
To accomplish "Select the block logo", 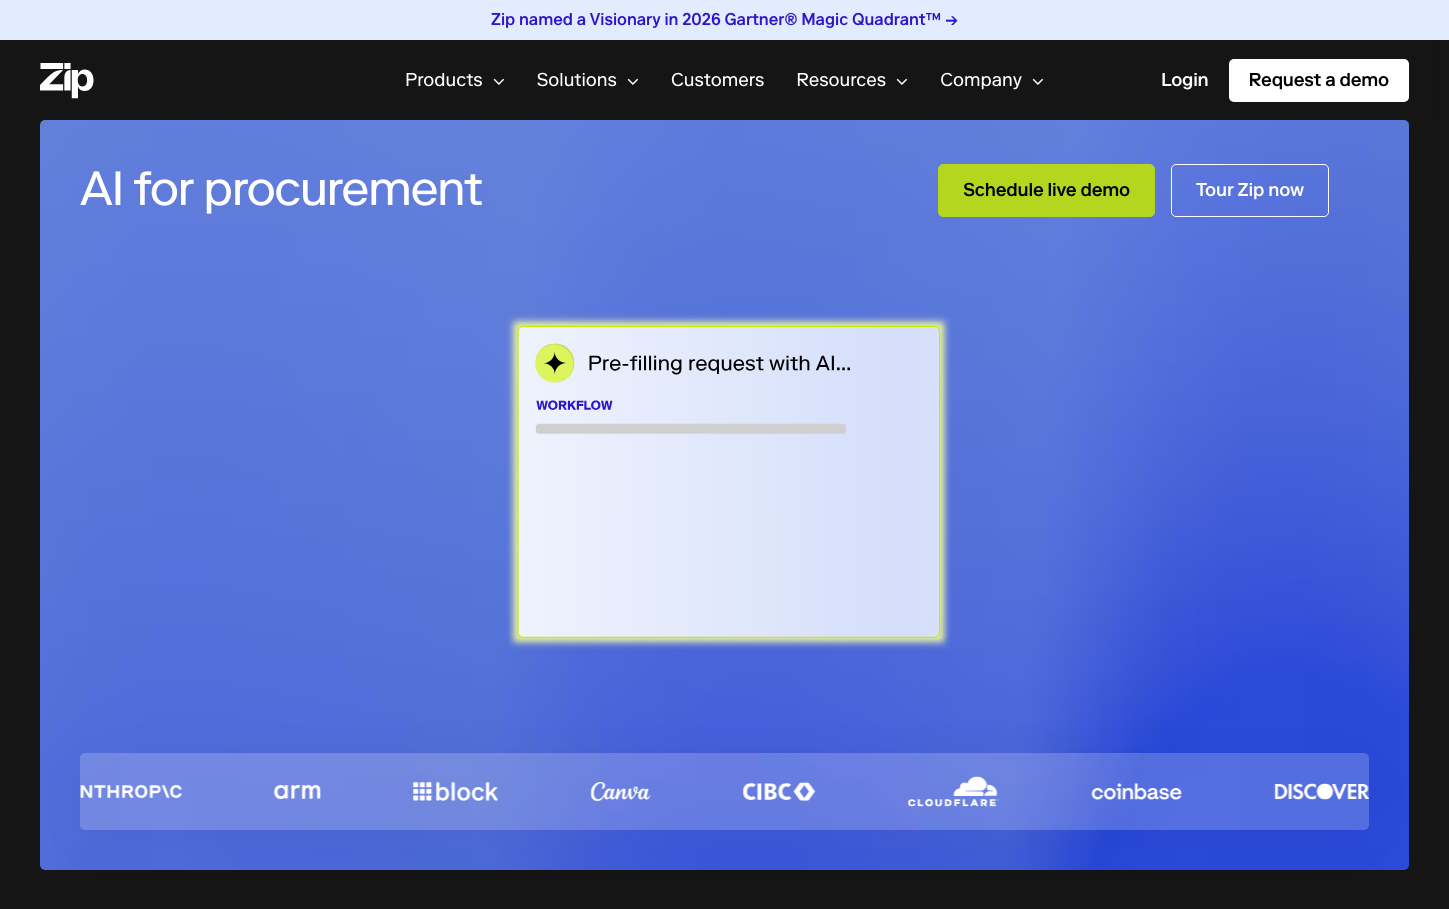I will pyautogui.click(x=455, y=791).
